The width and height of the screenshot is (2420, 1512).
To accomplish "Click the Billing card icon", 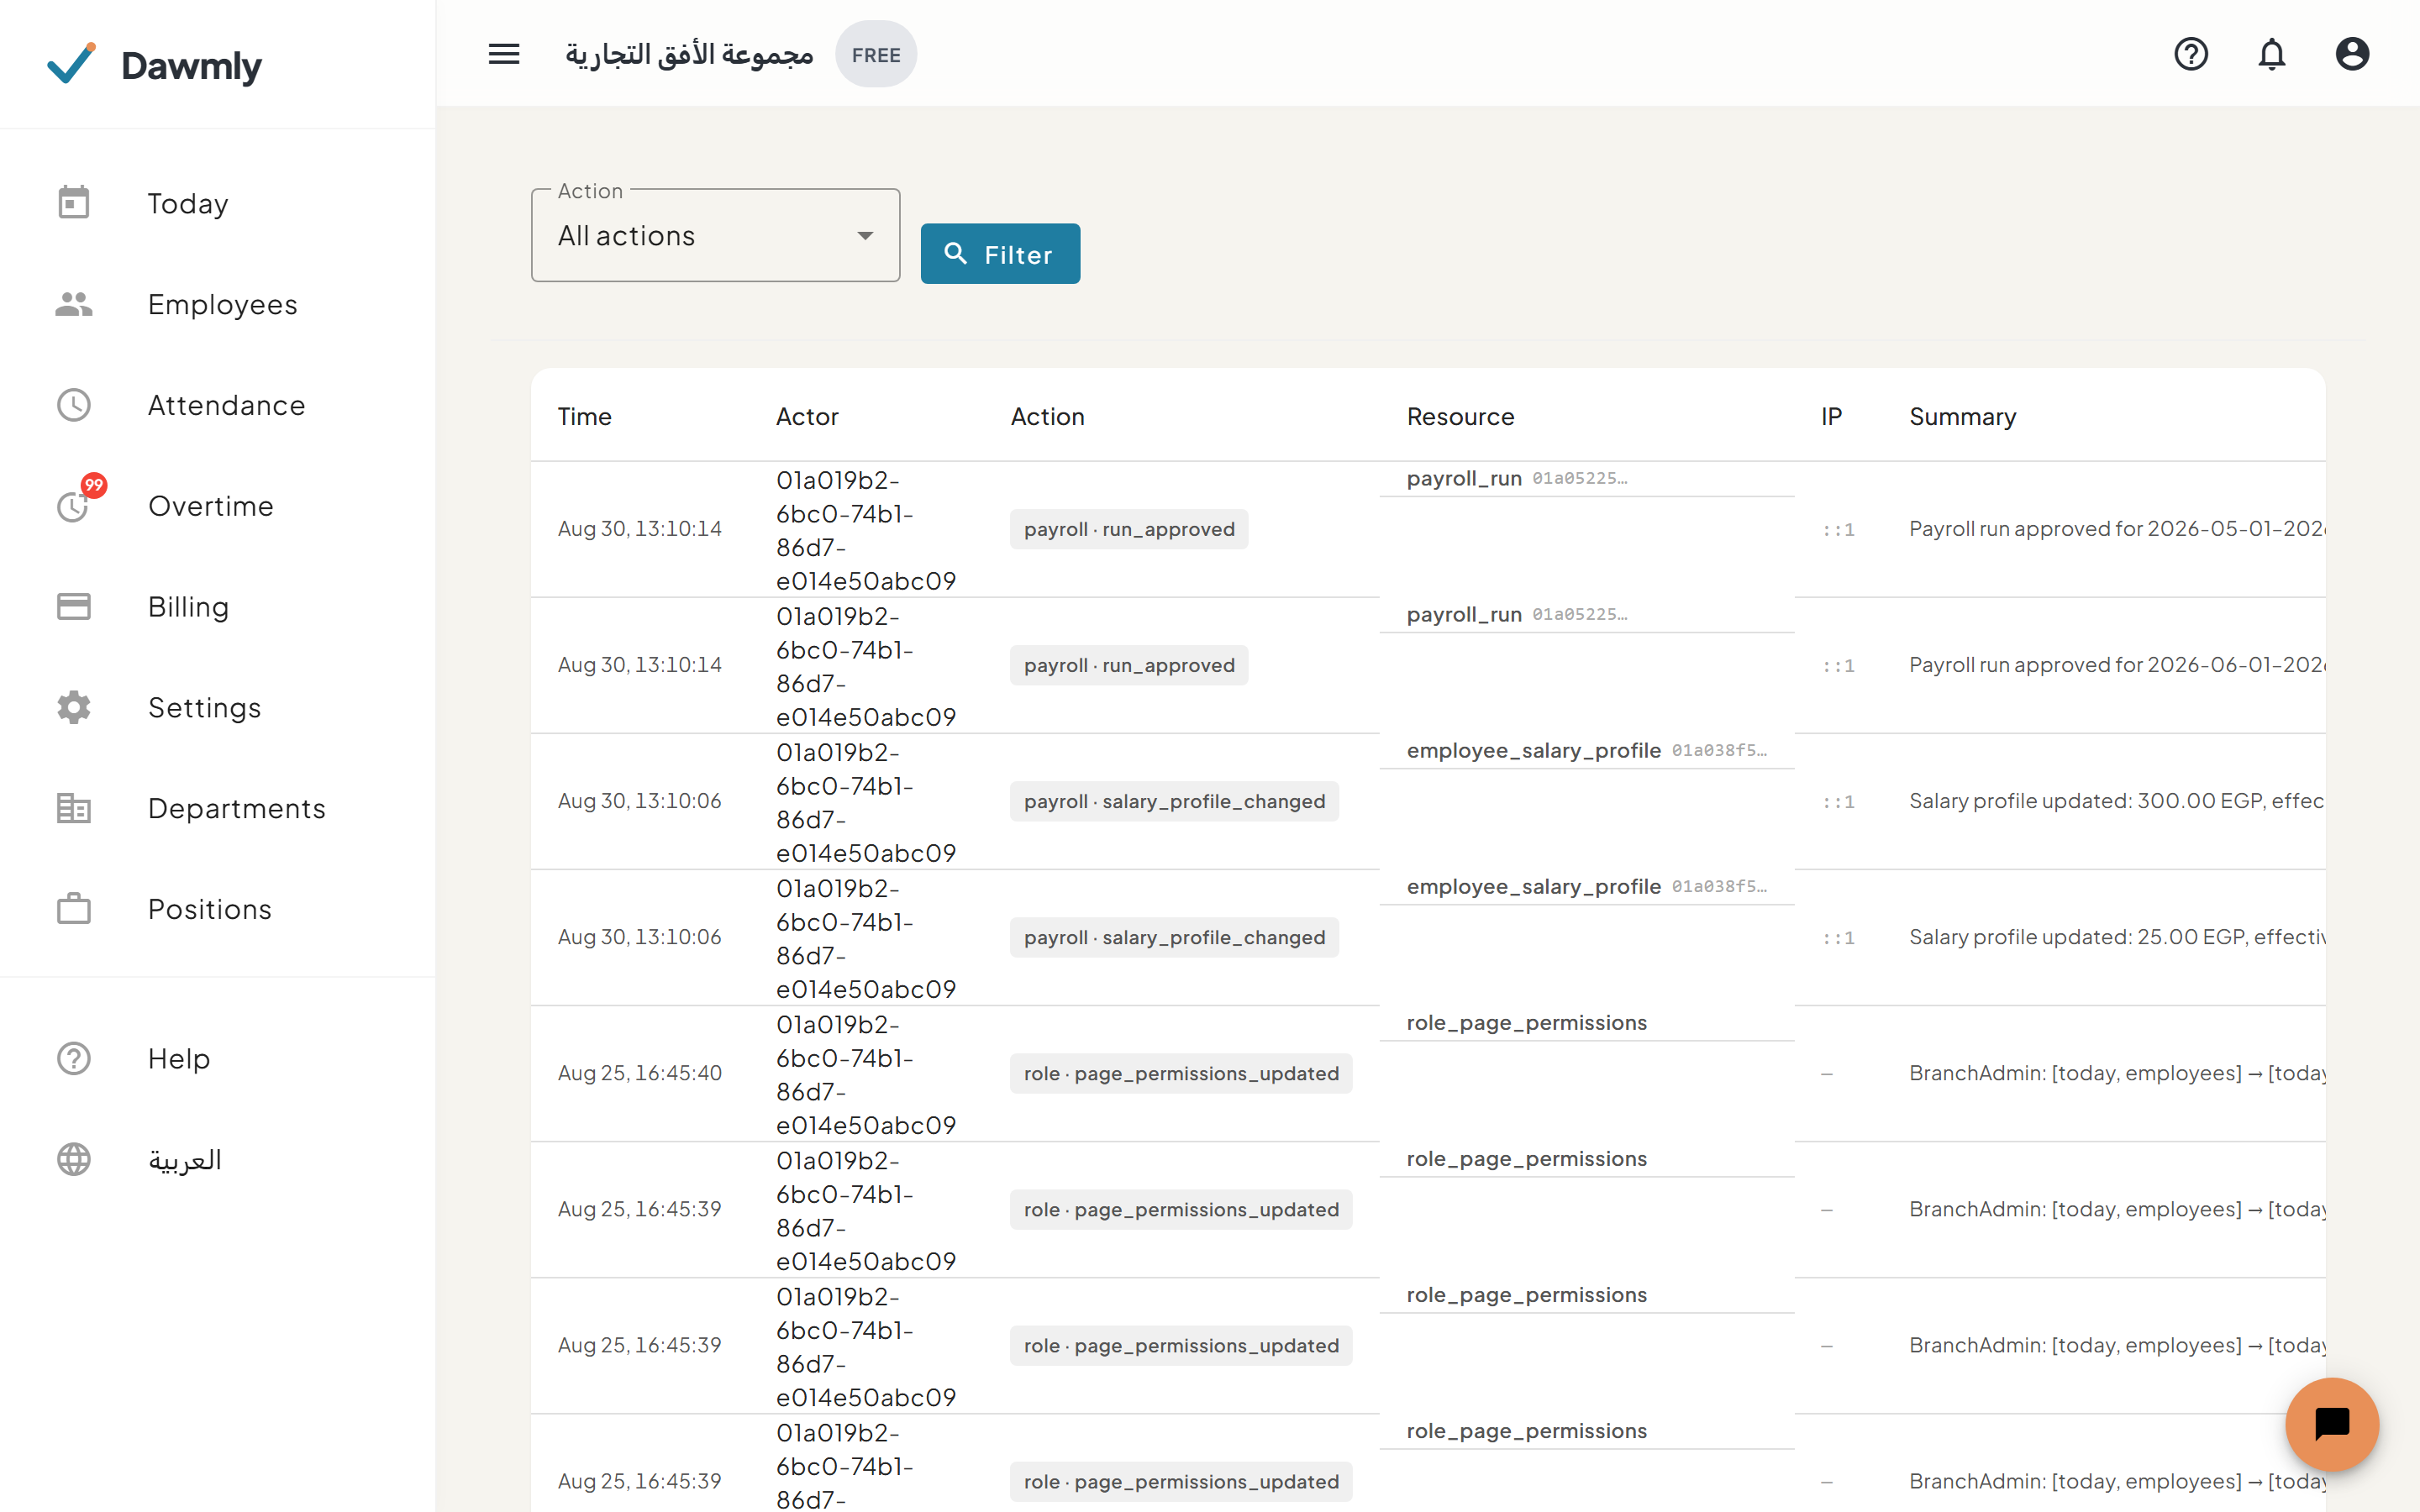I will click(74, 607).
